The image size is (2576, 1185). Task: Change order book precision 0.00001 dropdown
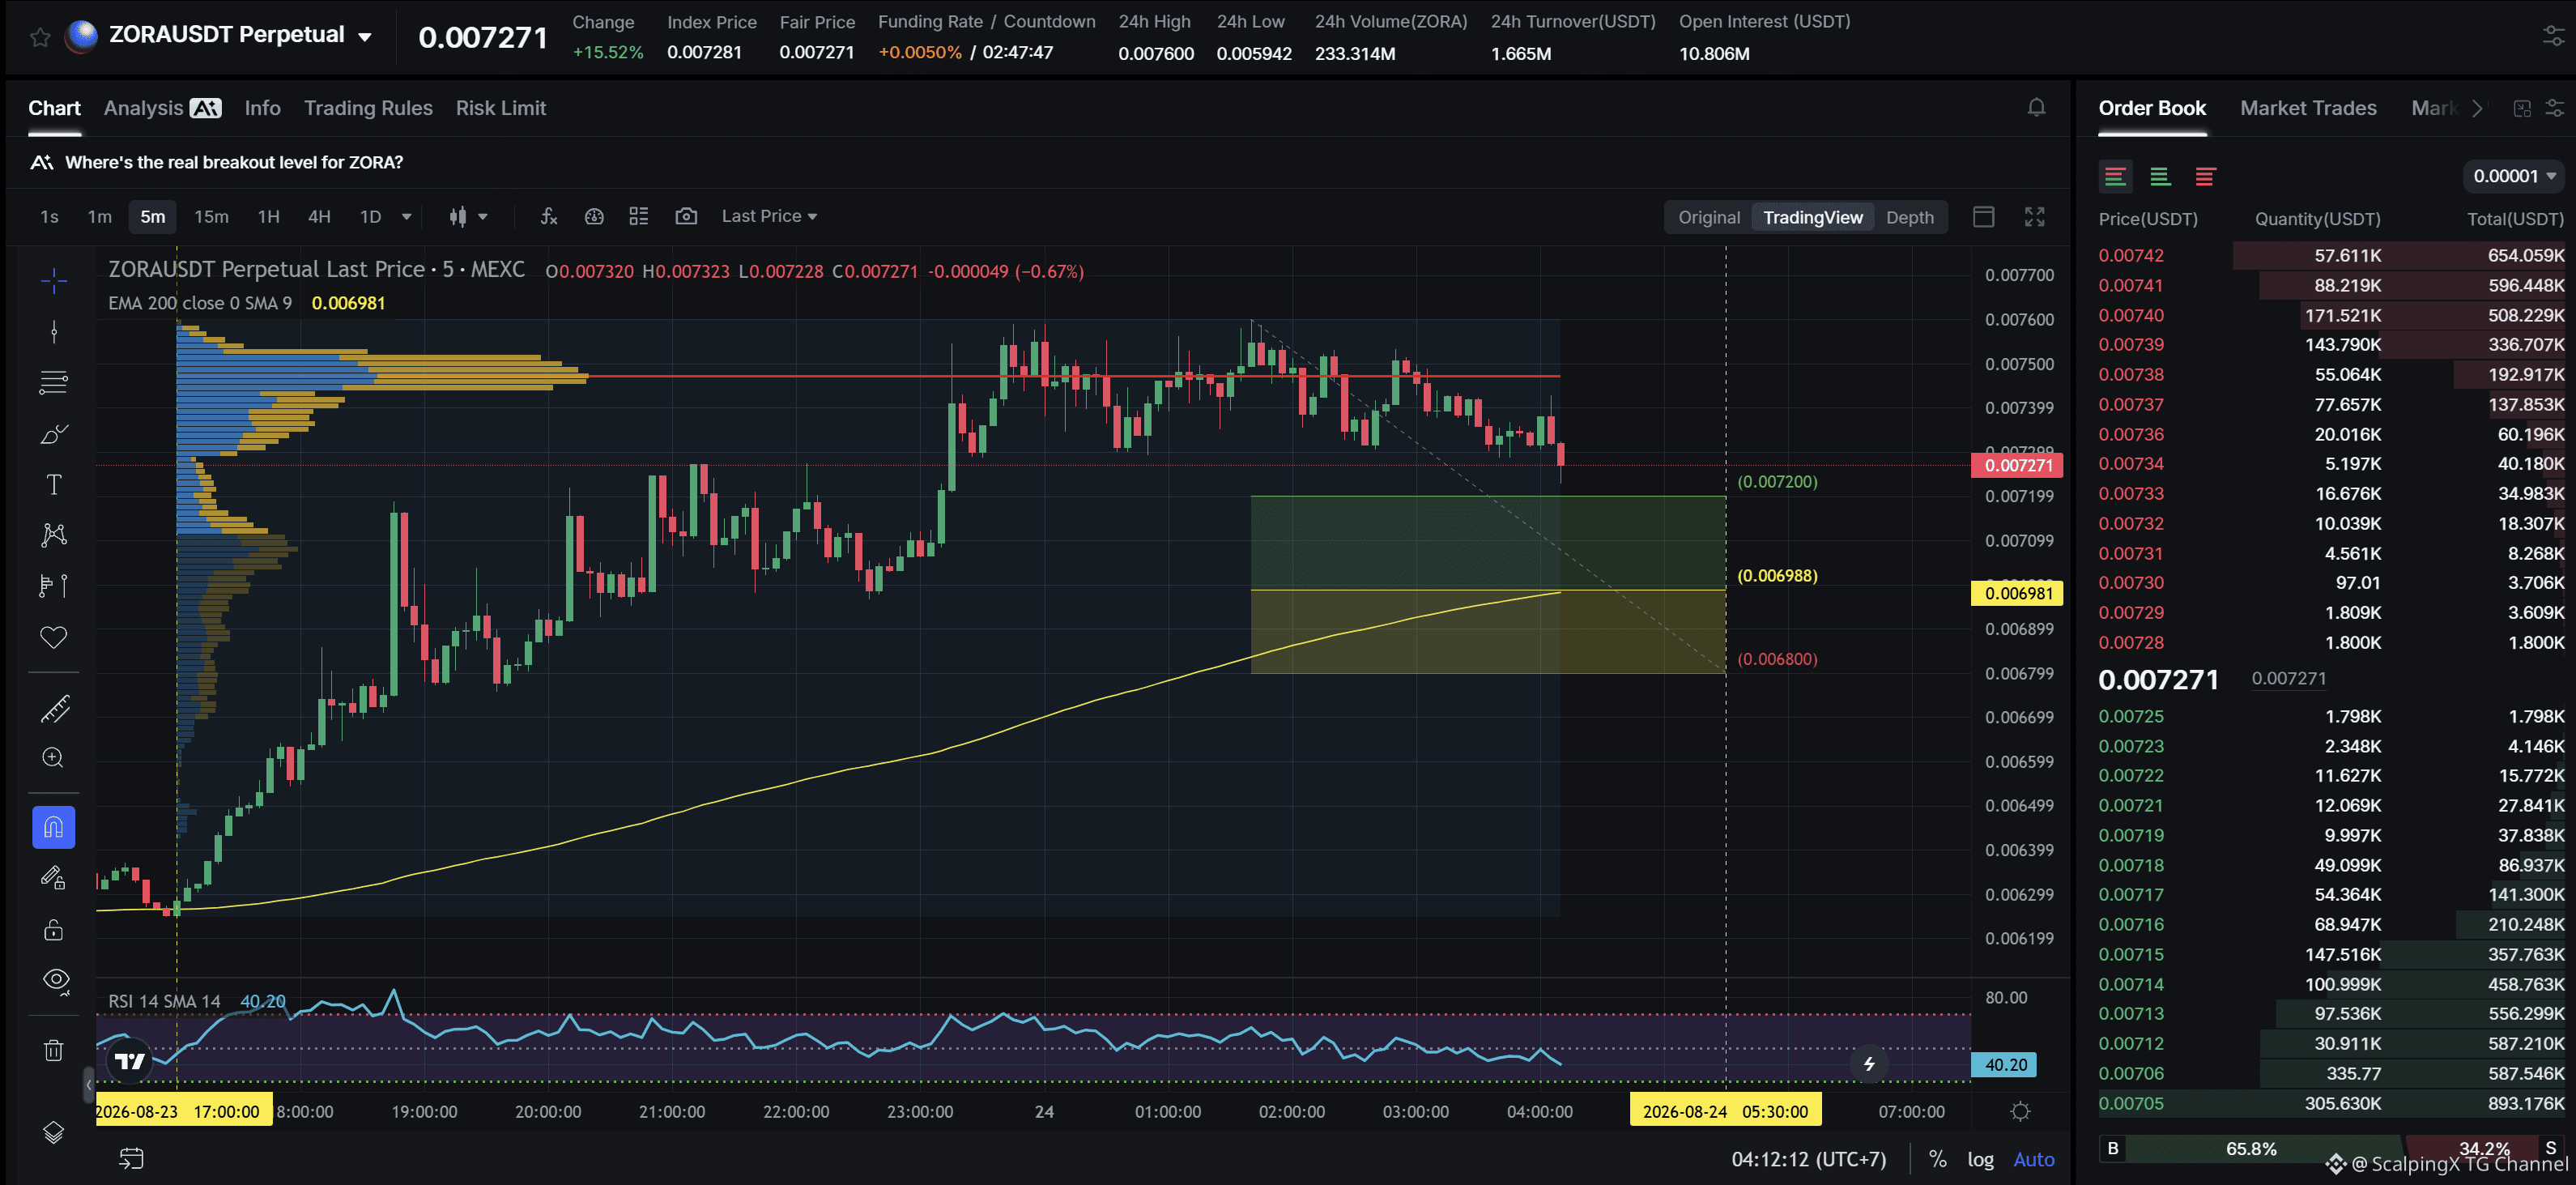pyautogui.click(x=2514, y=176)
